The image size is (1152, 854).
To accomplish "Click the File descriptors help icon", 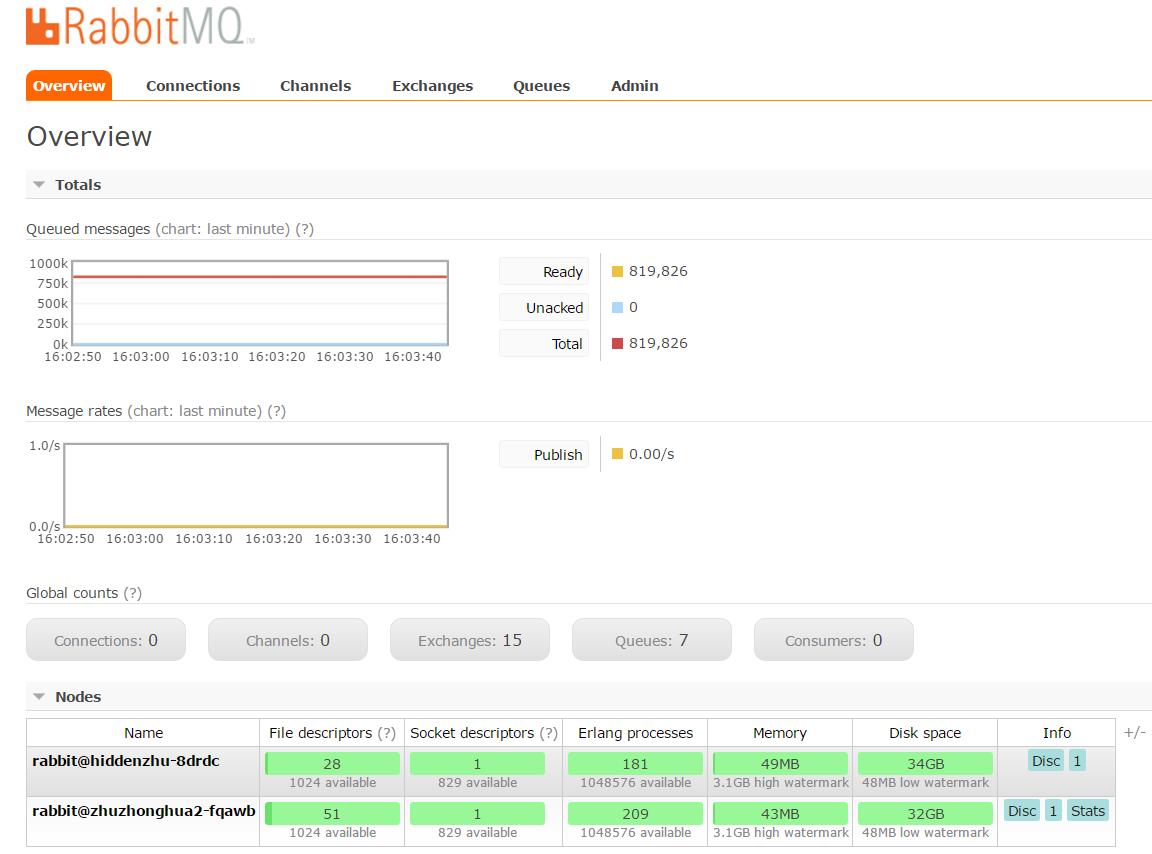I will click(x=388, y=733).
